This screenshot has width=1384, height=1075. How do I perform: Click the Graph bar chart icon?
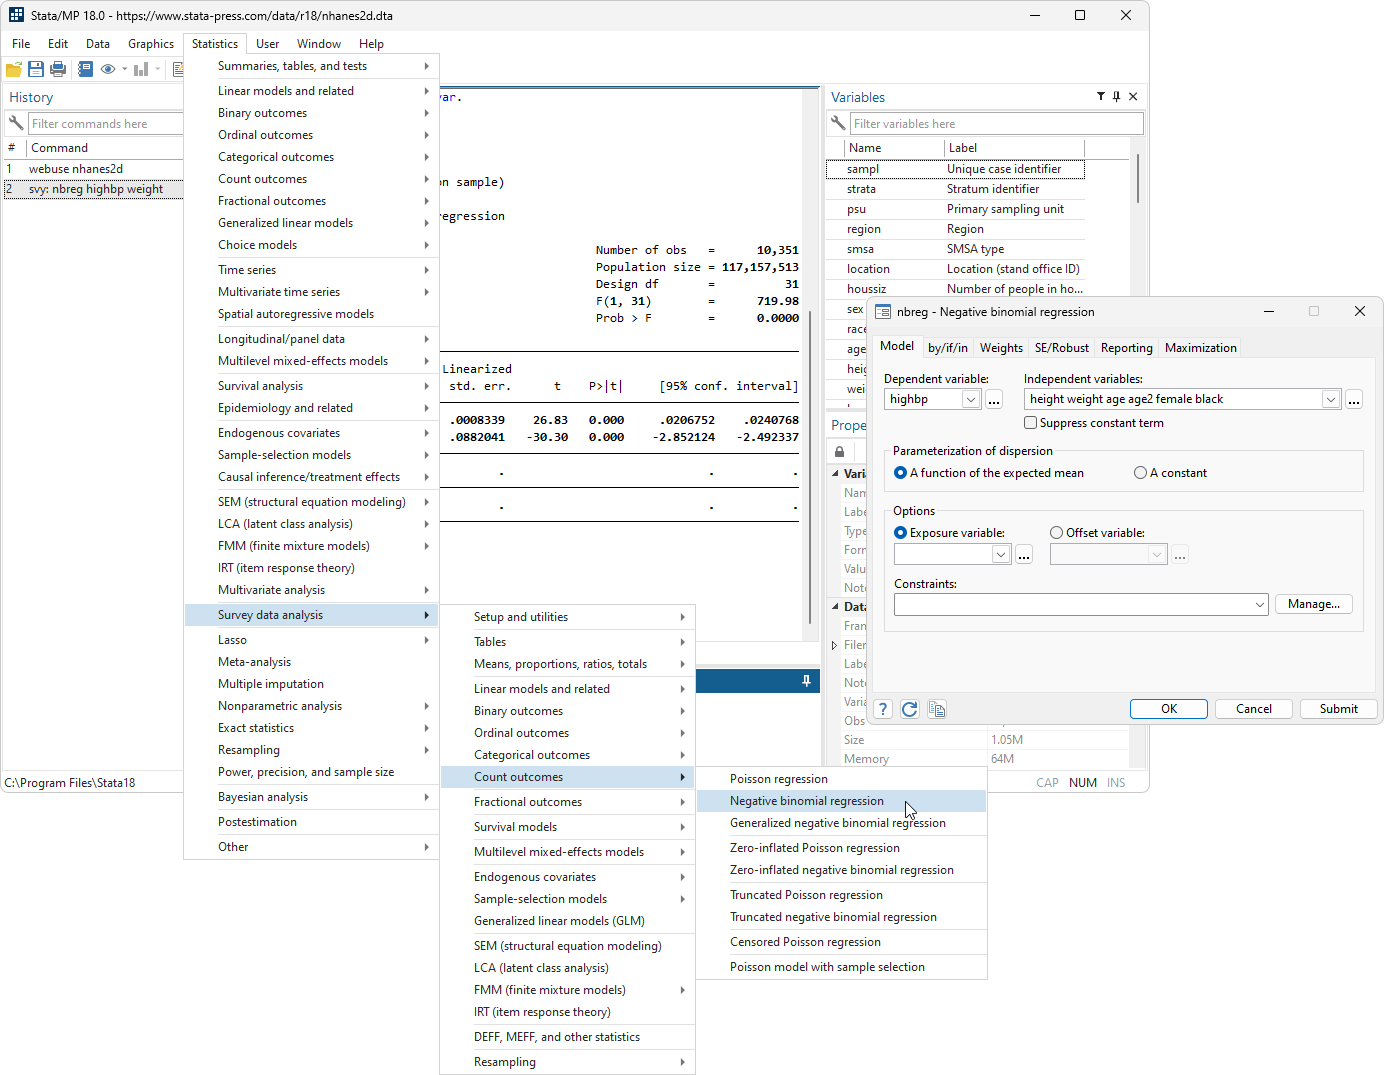point(141,69)
